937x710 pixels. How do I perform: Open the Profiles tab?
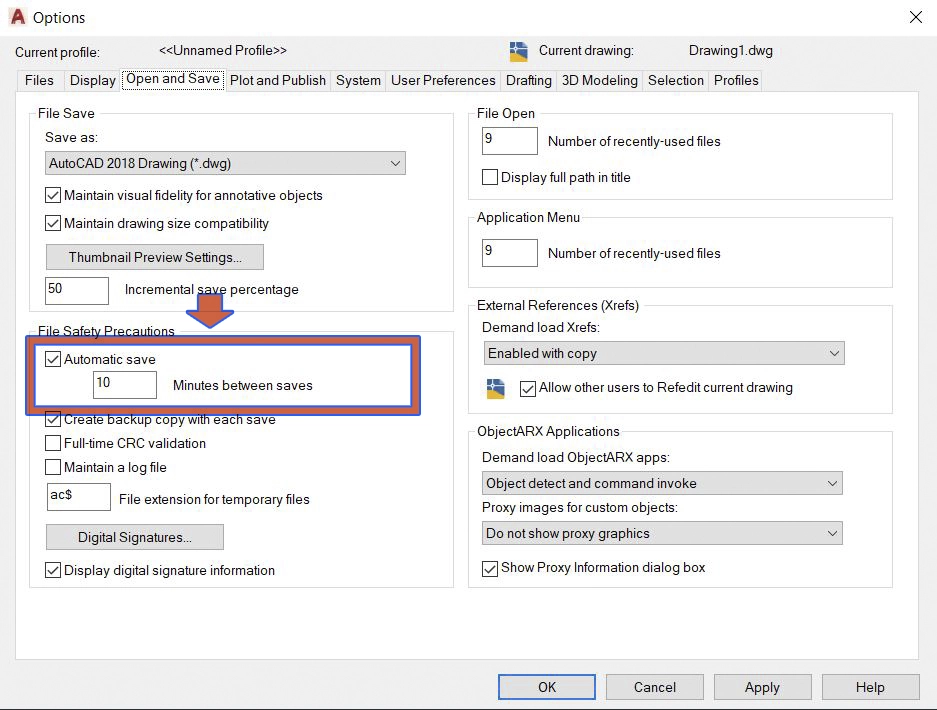coord(736,80)
